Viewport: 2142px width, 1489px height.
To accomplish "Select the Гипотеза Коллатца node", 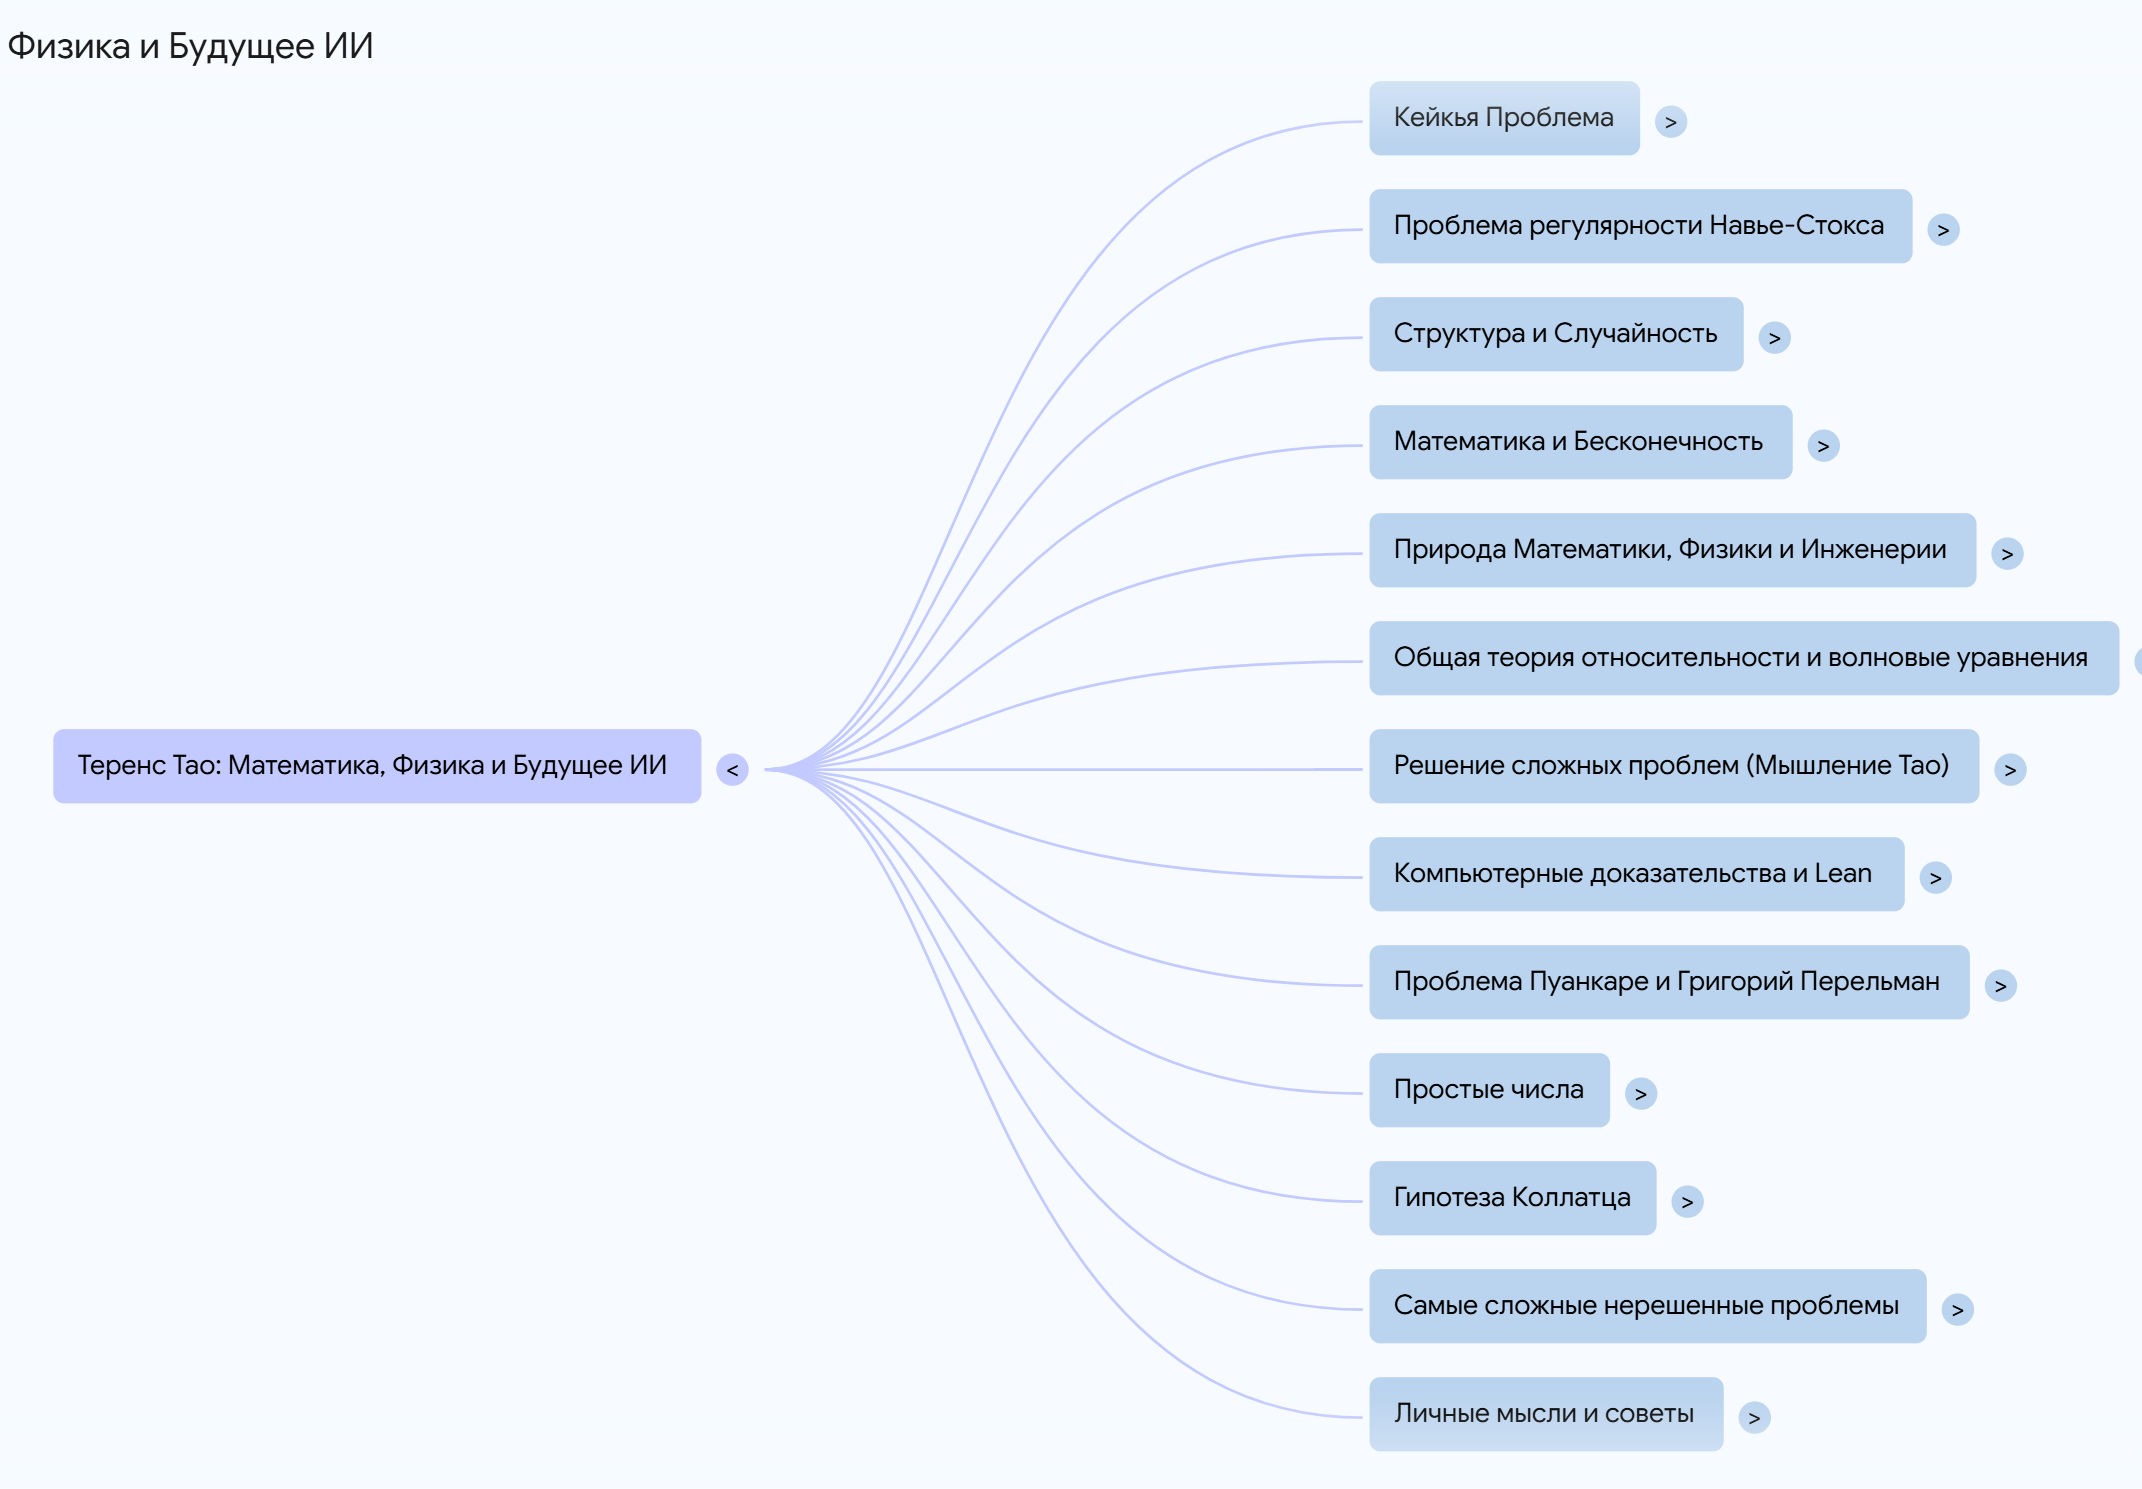I will pyautogui.click(x=1512, y=1198).
